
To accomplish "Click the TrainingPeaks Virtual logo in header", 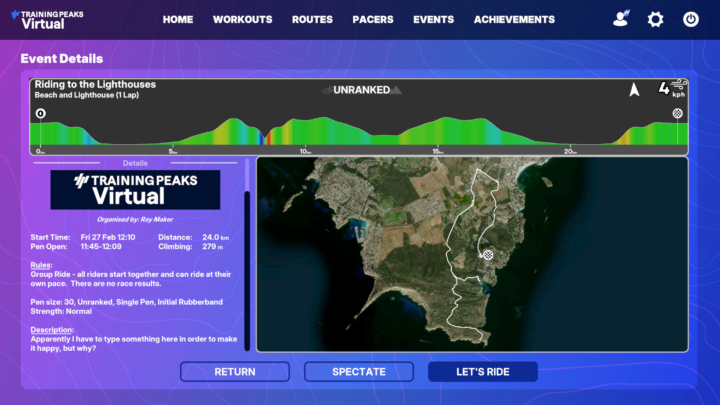I will (49, 19).
